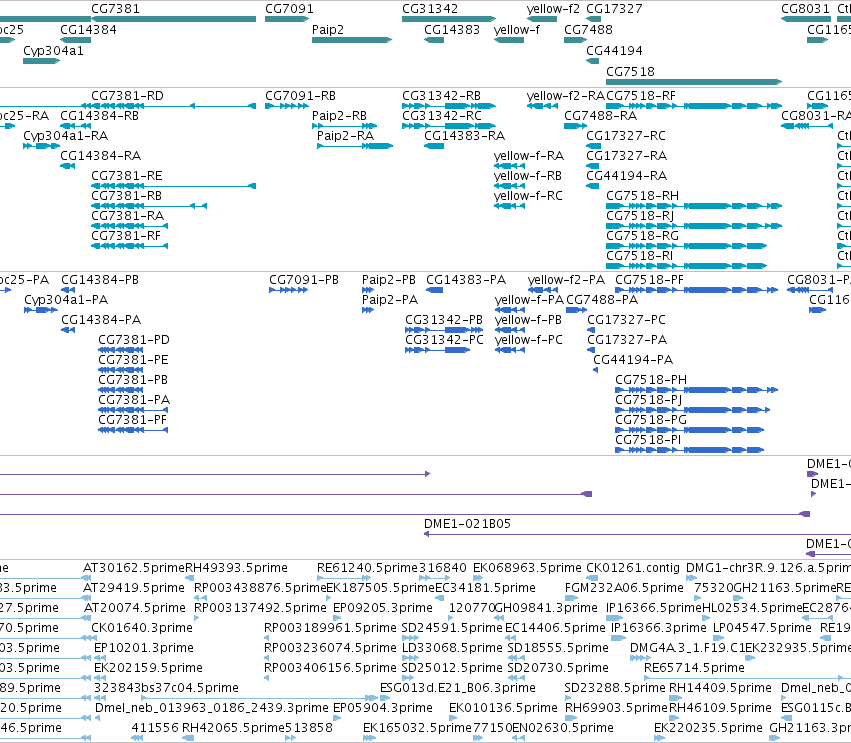Click the long CG7518 gene bar
This screenshot has height=743, width=851.
point(694,82)
